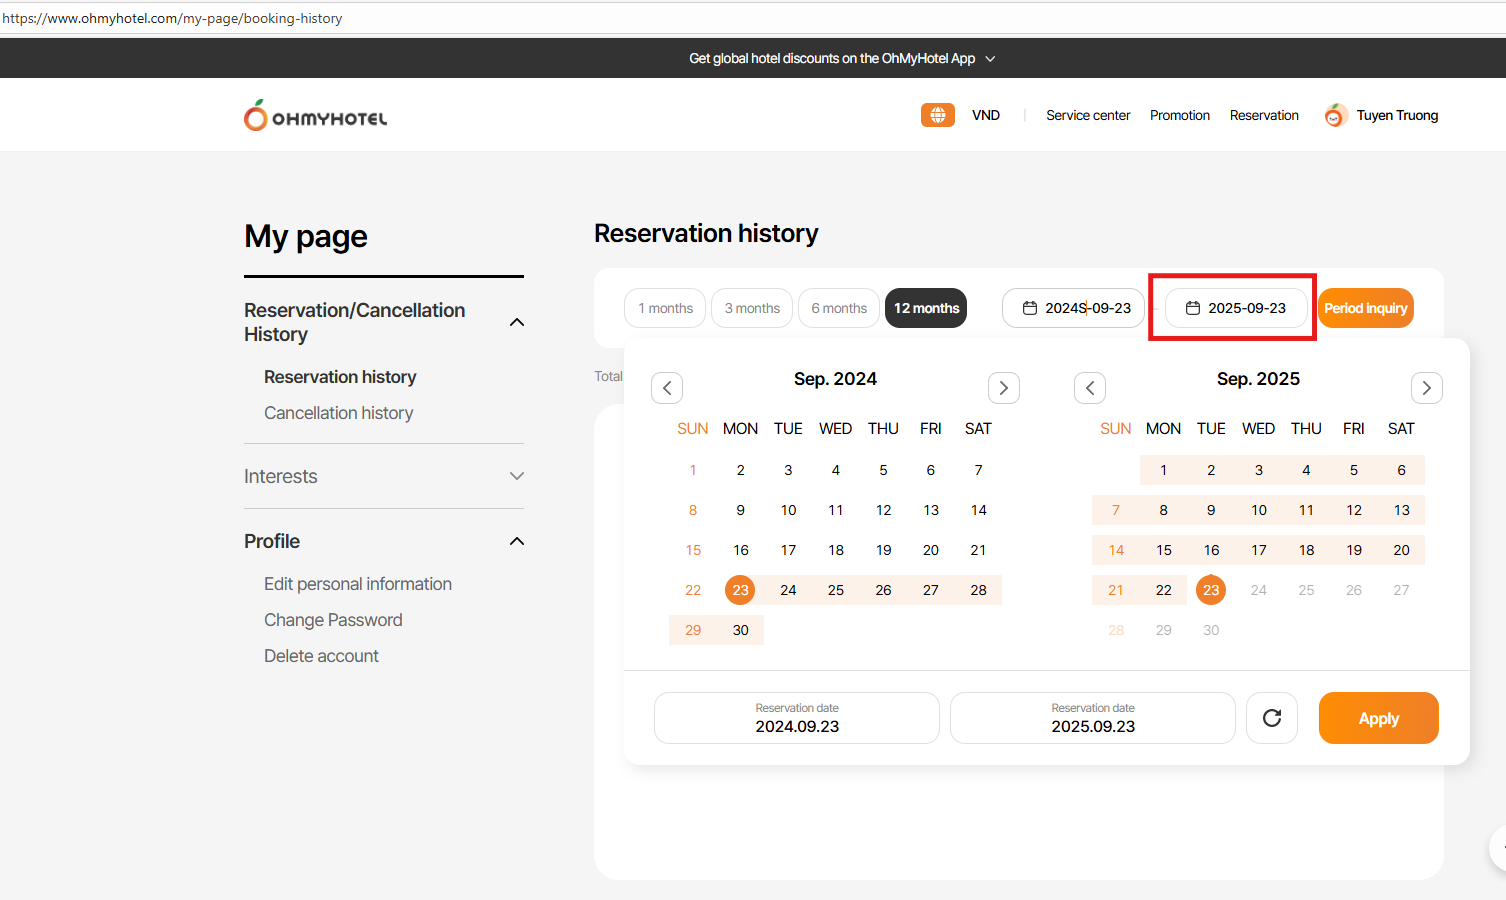This screenshot has width=1506, height=900.
Task: Go to next month on Sep. 2025 calendar
Action: point(1426,388)
